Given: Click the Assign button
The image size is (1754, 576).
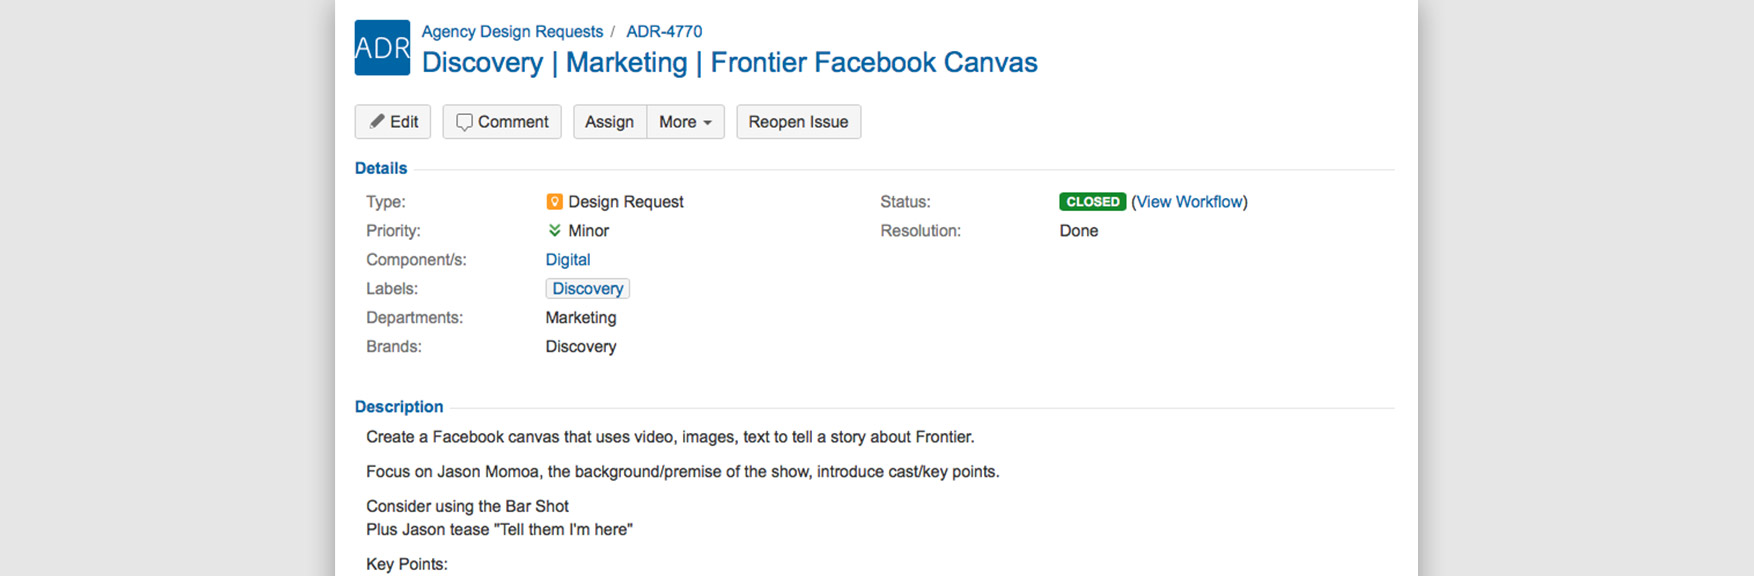Looking at the screenshot, I should 609,122.
